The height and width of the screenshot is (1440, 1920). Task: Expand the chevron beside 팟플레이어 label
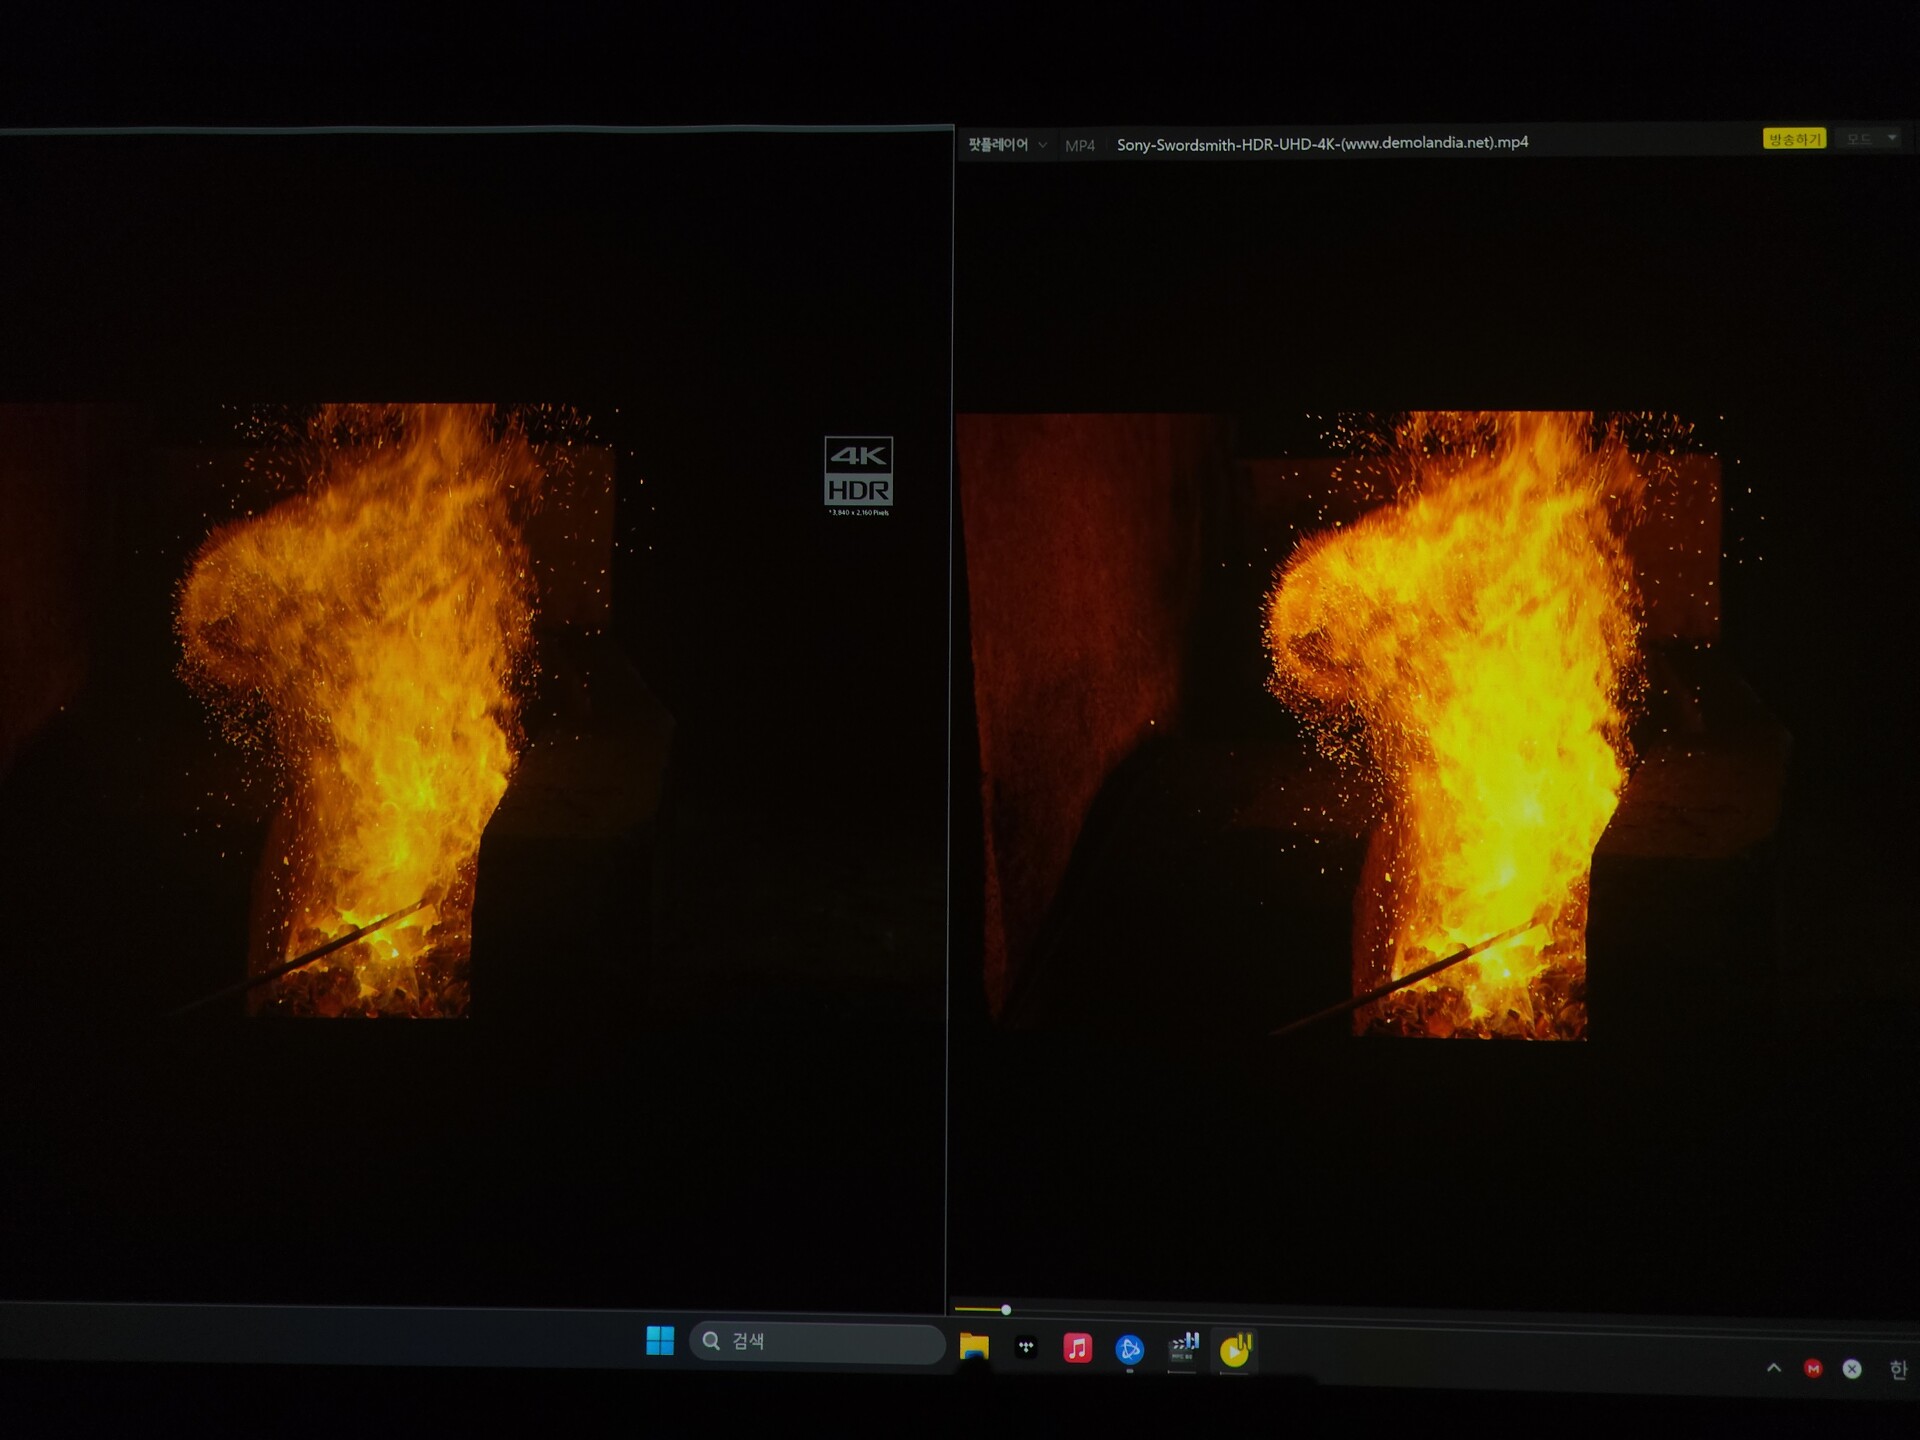click(1043, 145)
